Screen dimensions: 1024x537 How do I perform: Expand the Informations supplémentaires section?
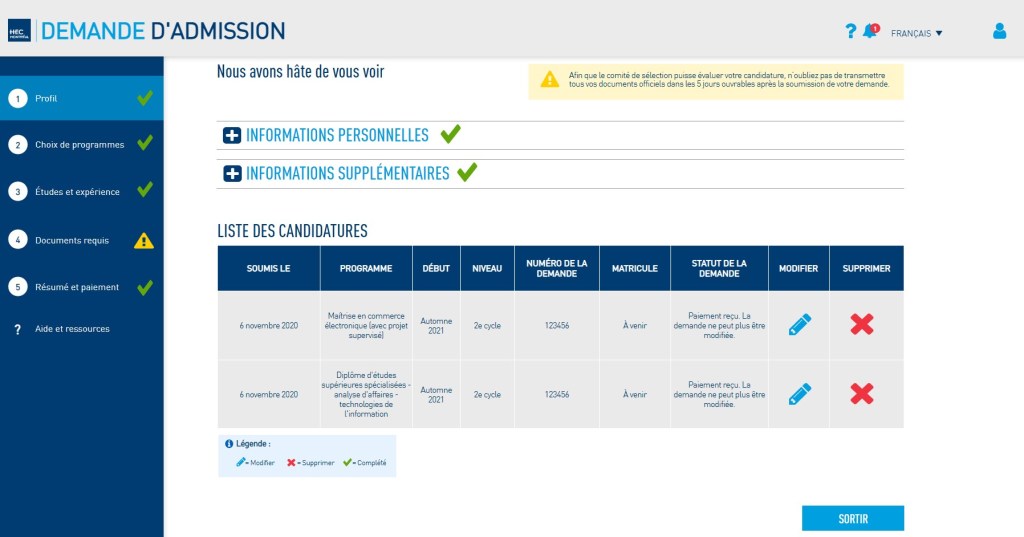[232, 174]
